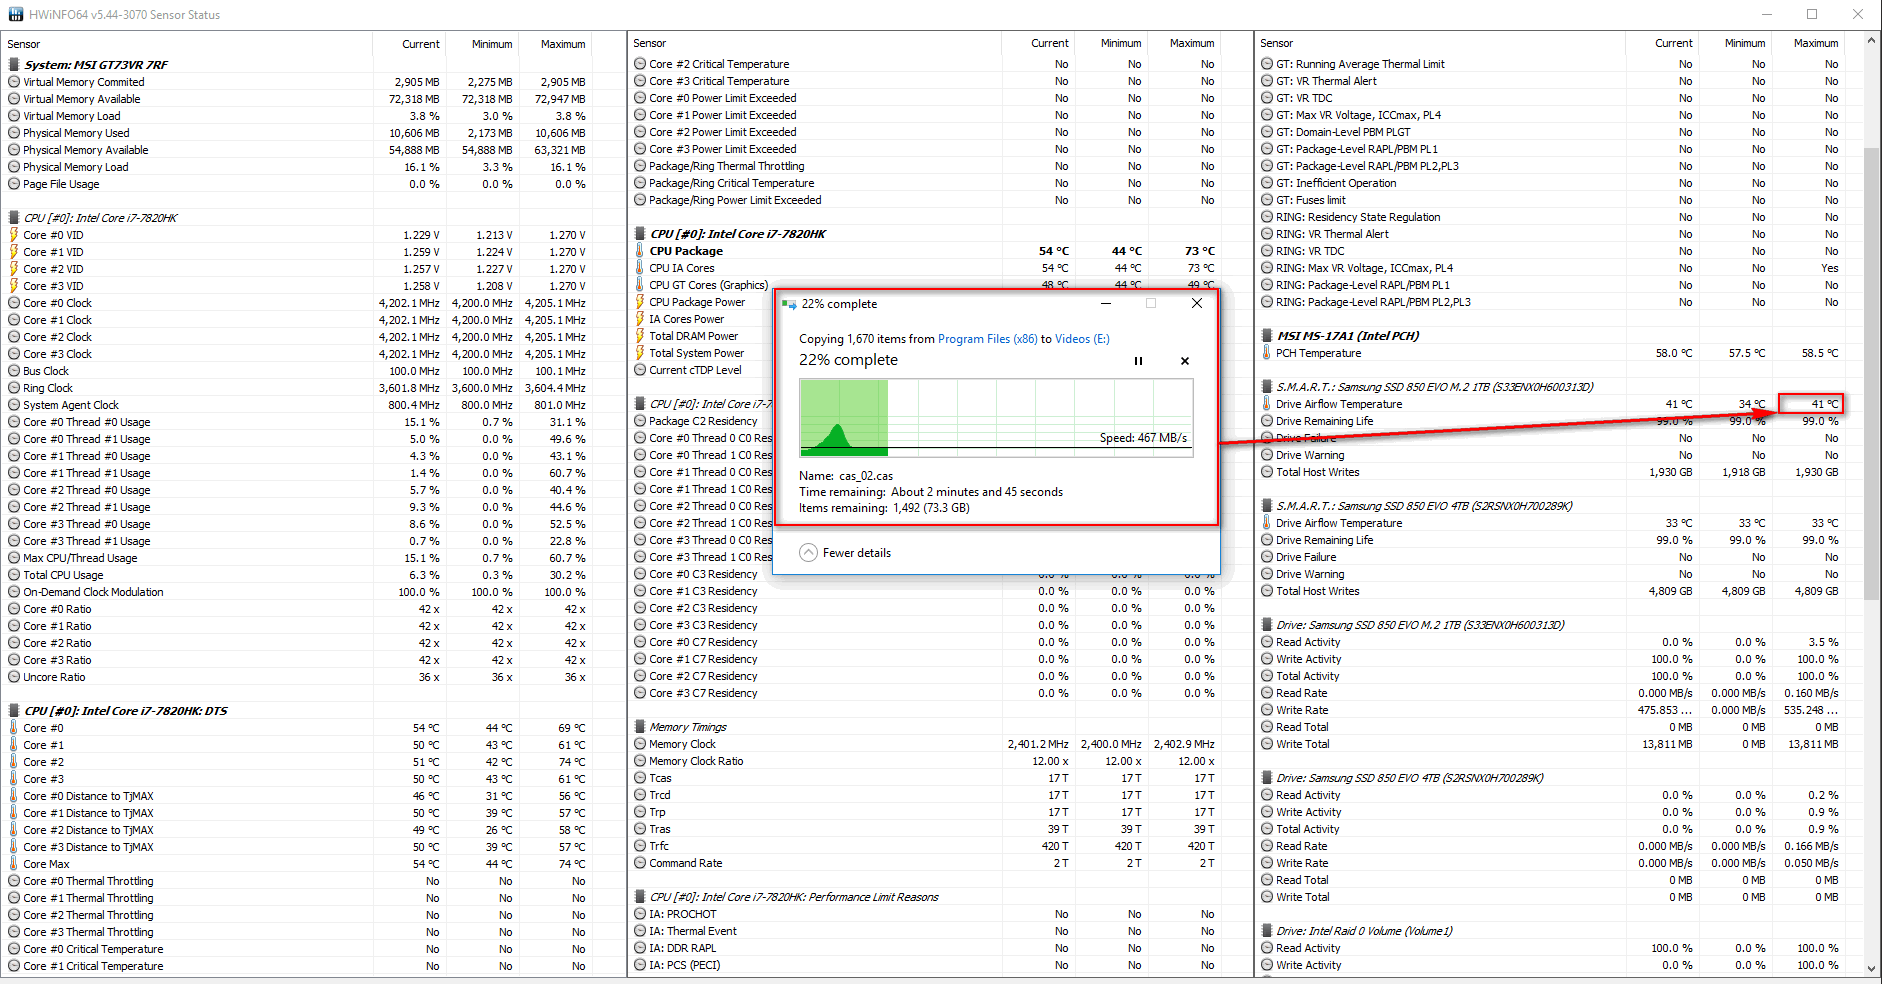Click the lightning icon next to Core #0 VID
This screenshot has height=984, width=1882.
(14, 235)
